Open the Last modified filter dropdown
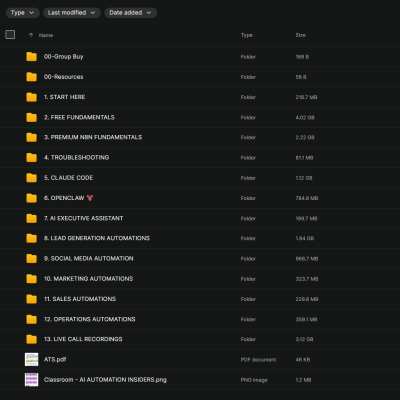 click(x=72, y=13)
